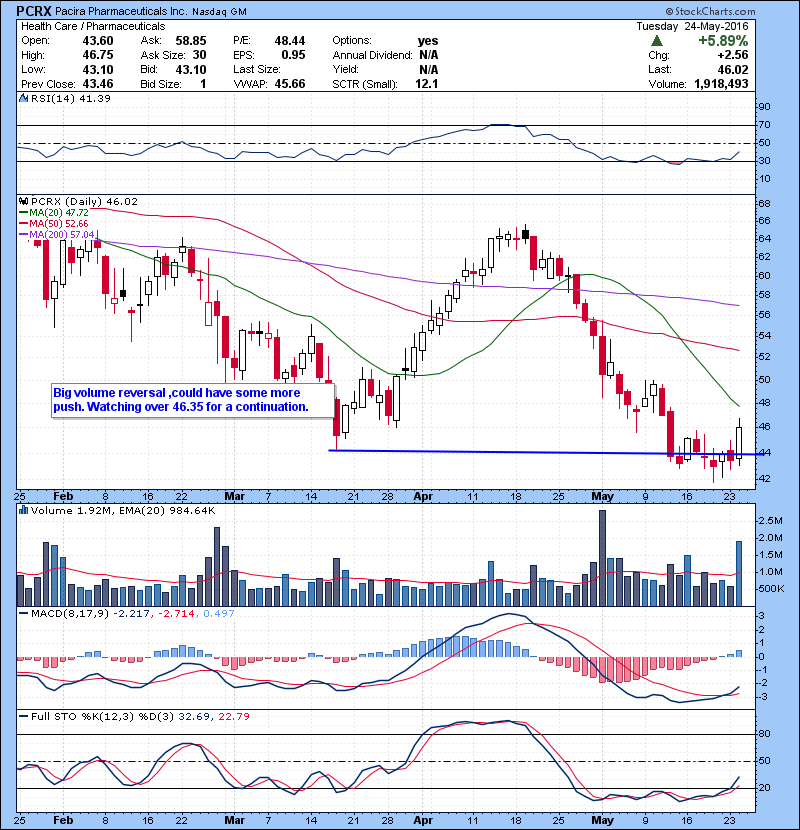The width and height of the screenshot is (800, 830).
Task: Click the MA(200) 57.04 legend text
Action: click(61, 234)
